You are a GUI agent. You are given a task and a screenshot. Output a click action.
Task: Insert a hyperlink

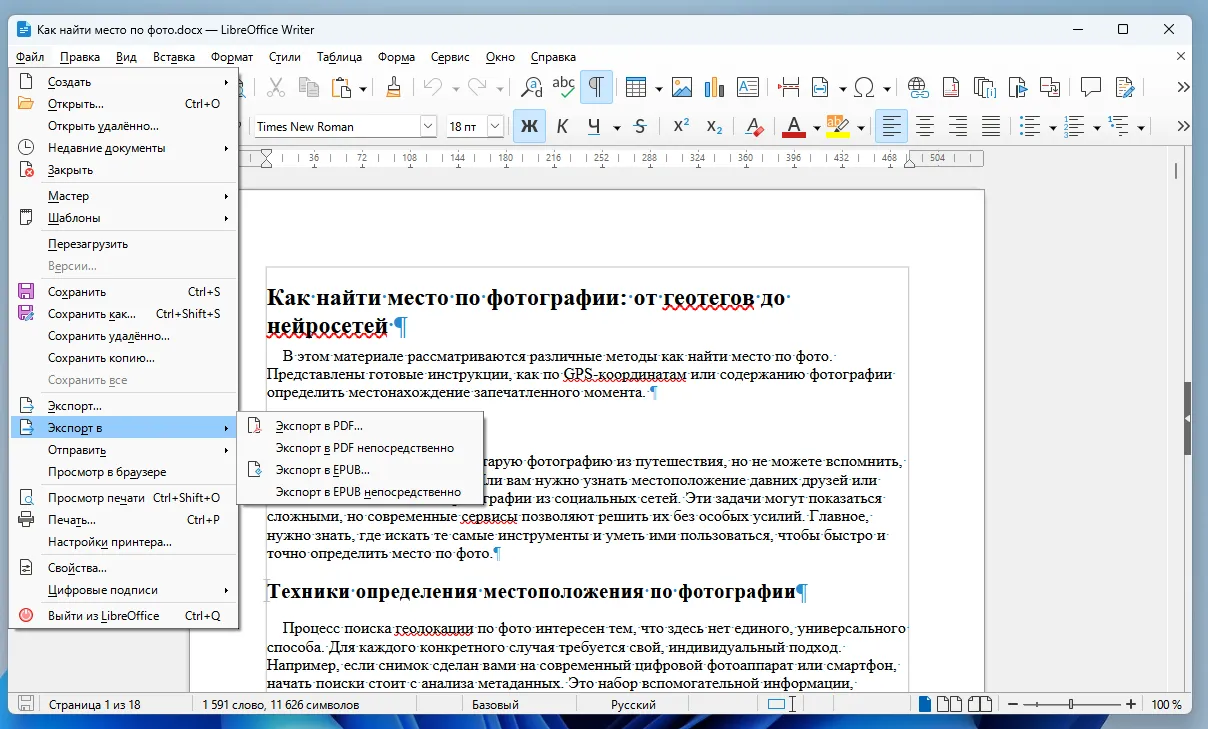point(918,87)
